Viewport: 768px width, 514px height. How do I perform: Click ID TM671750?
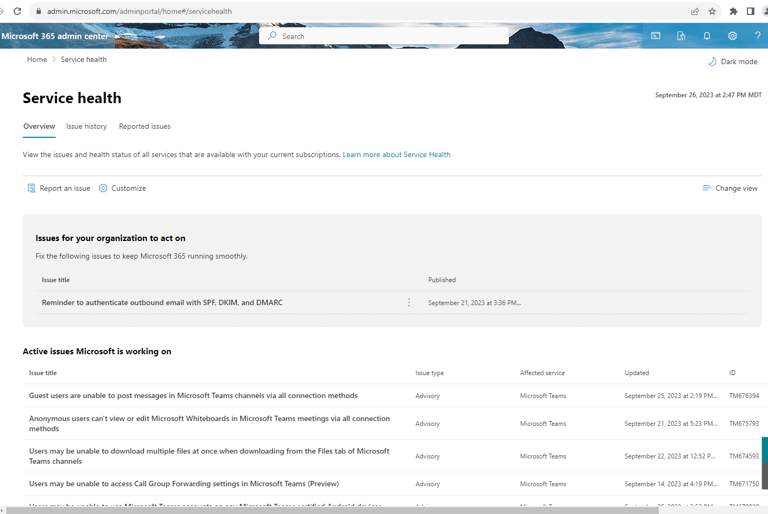744,484
